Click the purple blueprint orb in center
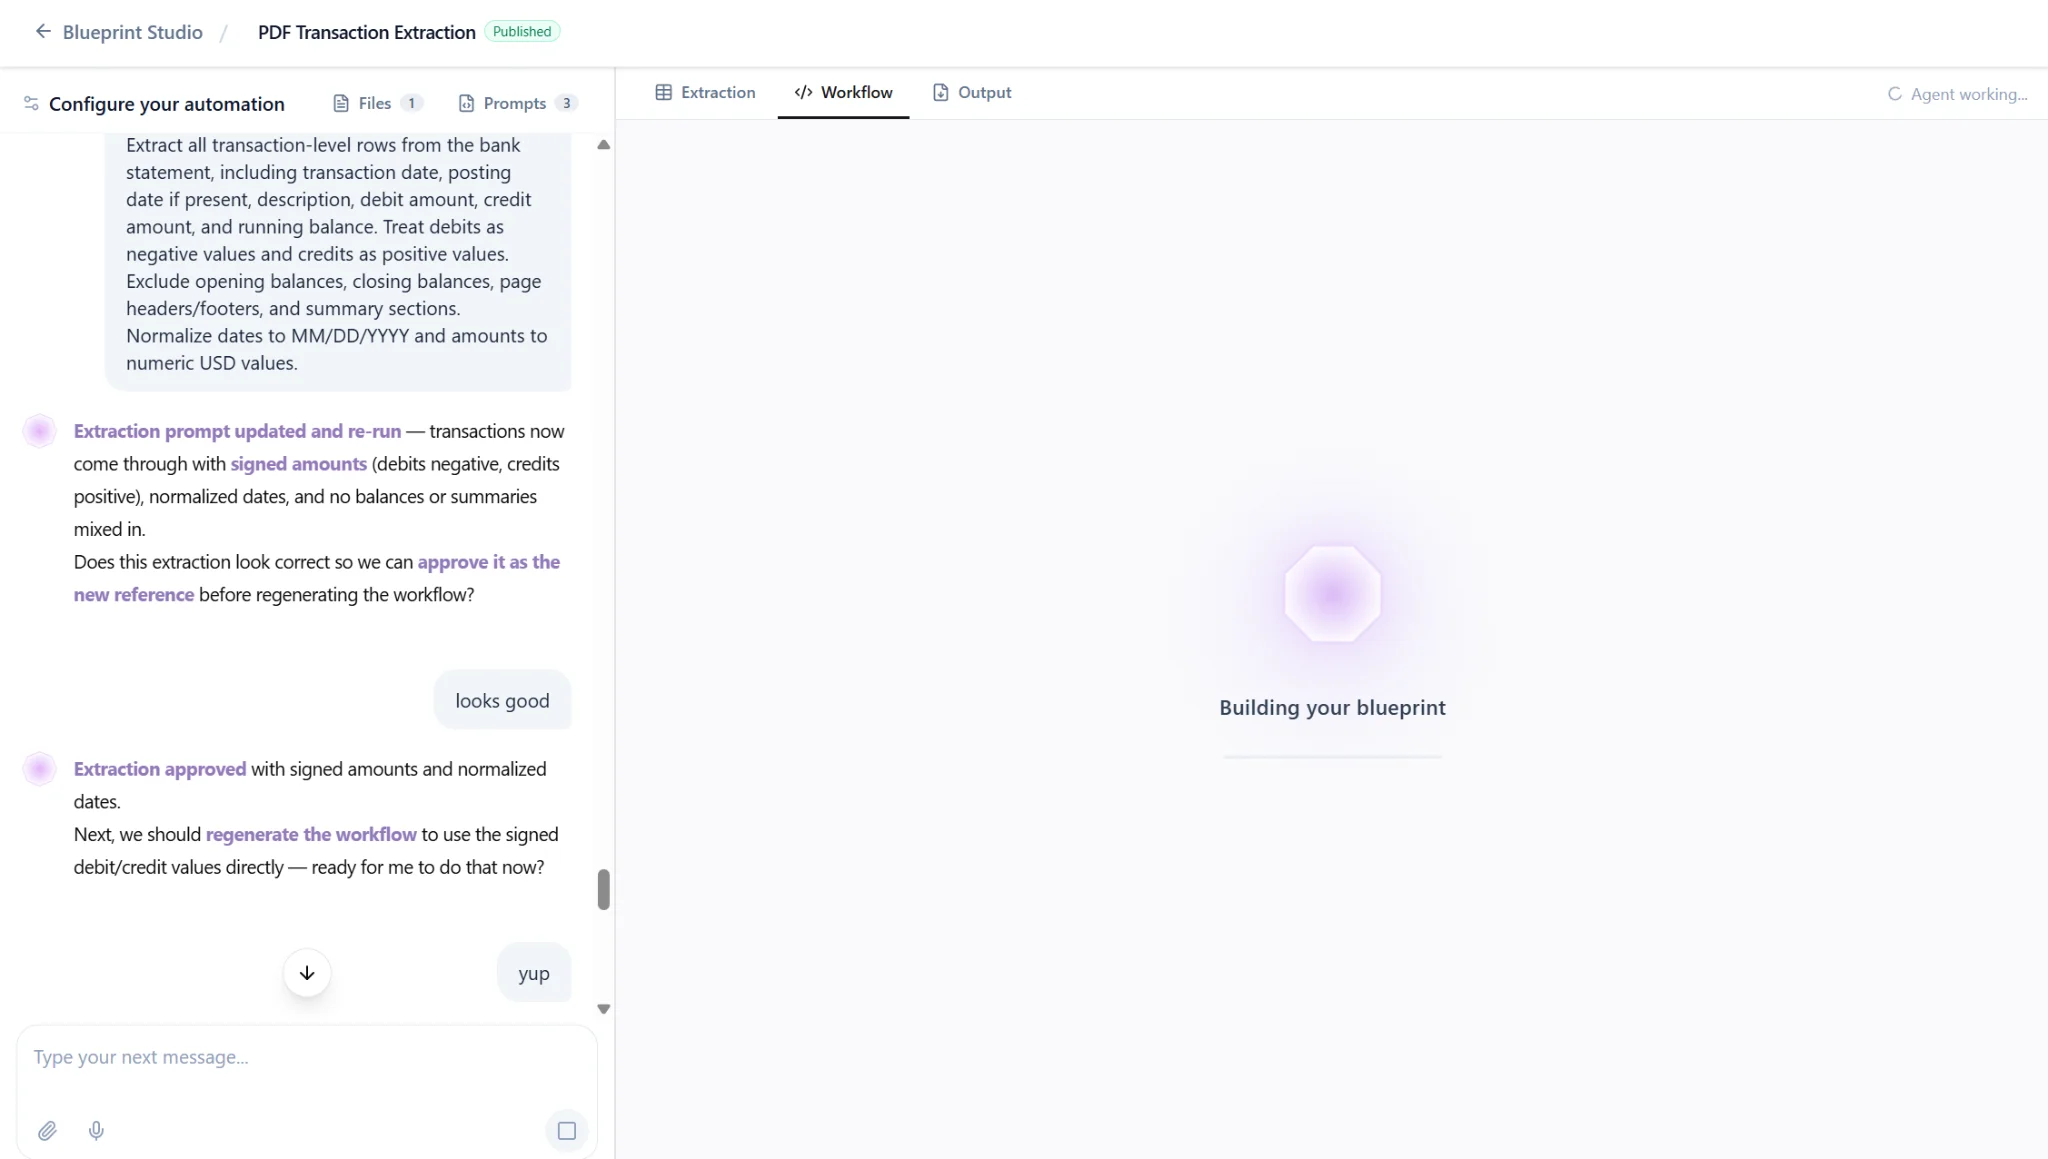Image resolution: width=2048 pixels, height=1159 pixels. [1332, 594]
